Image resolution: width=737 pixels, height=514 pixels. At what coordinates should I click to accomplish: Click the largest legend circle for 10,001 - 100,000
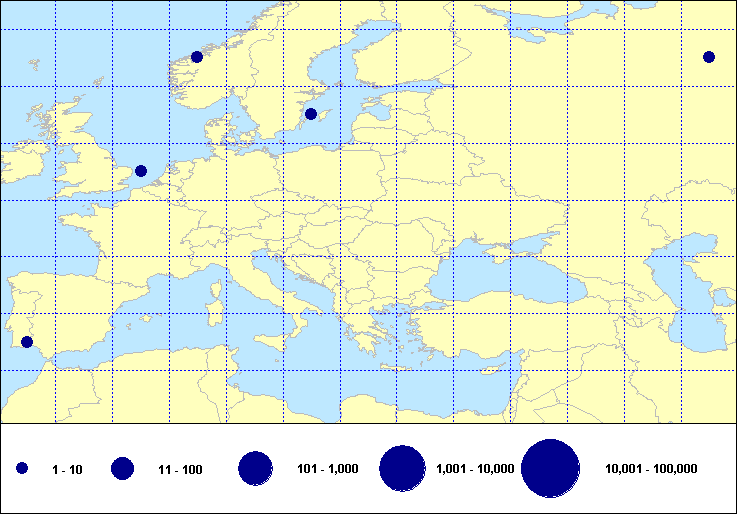pyautogui.click(x=551, y=469)
